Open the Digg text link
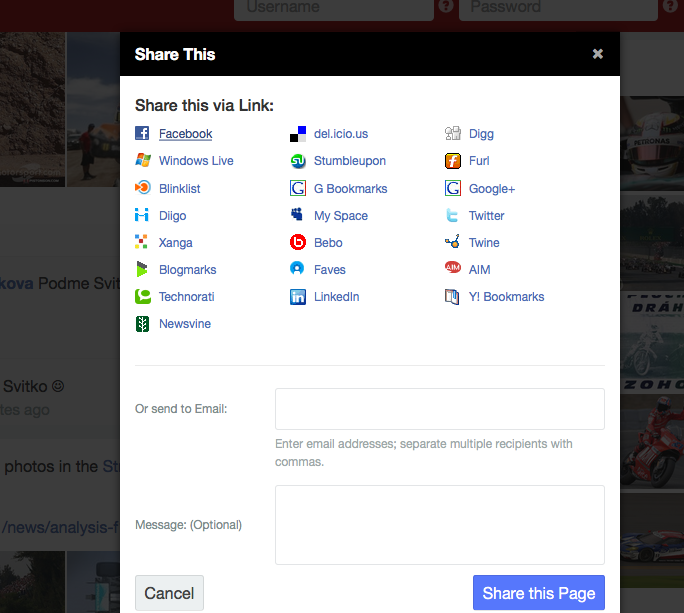Screen dimensions: 684x613 (x=481, y=134)
